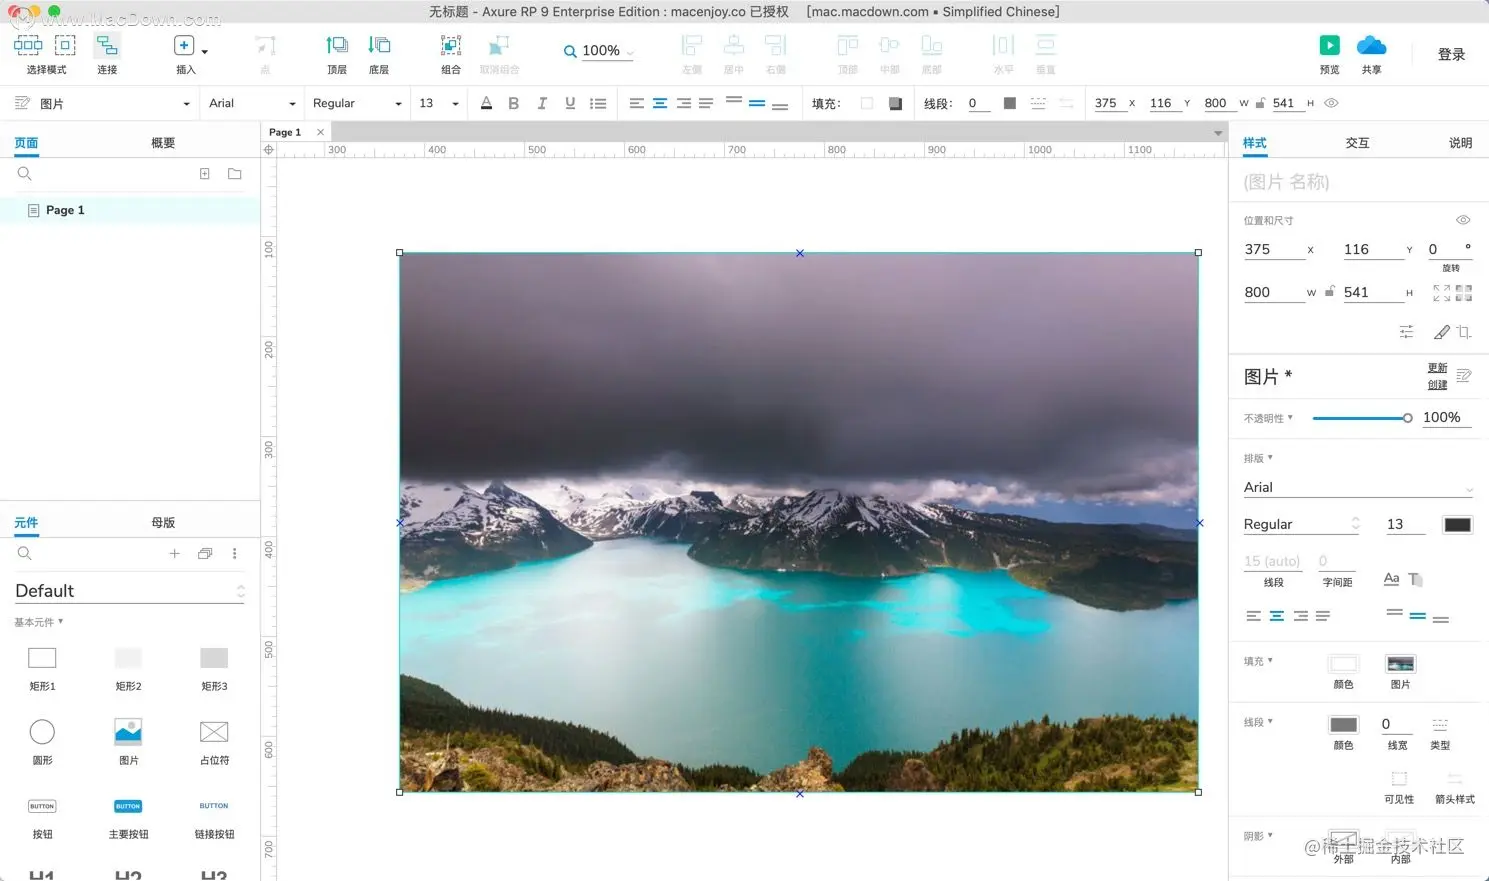The height and width of the screenshot is (881, 1489).
Task: Switch to the 概要 outline tab
Action: [x=163, y=143]
